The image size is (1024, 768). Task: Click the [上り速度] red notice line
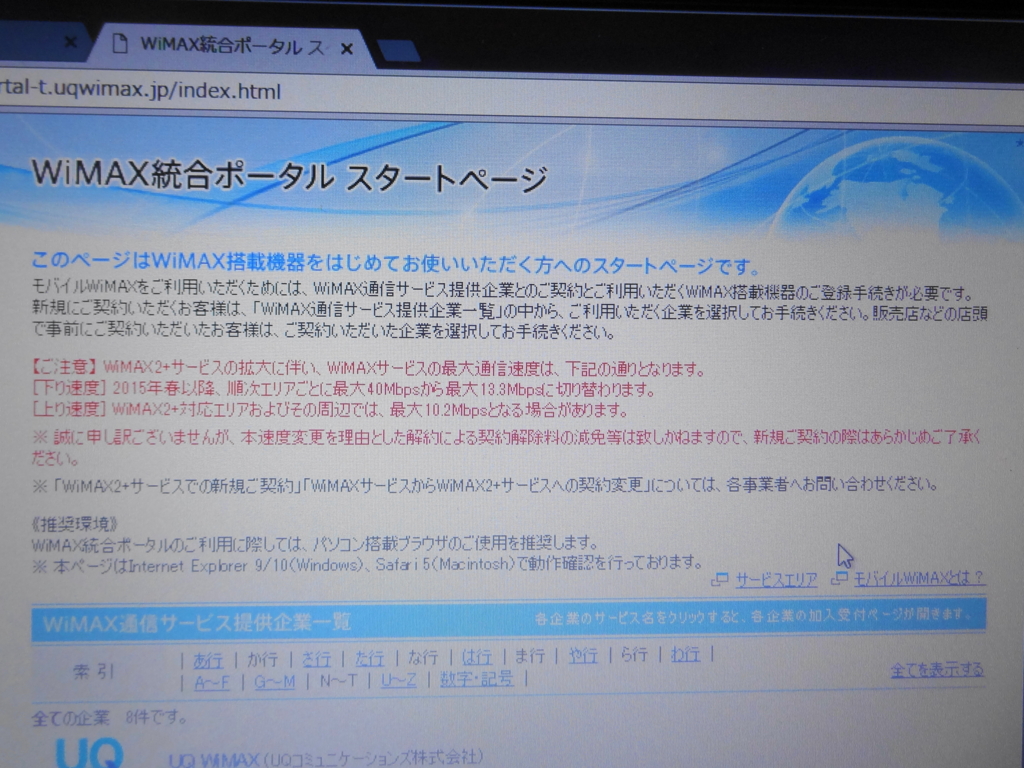coord(330,410)
